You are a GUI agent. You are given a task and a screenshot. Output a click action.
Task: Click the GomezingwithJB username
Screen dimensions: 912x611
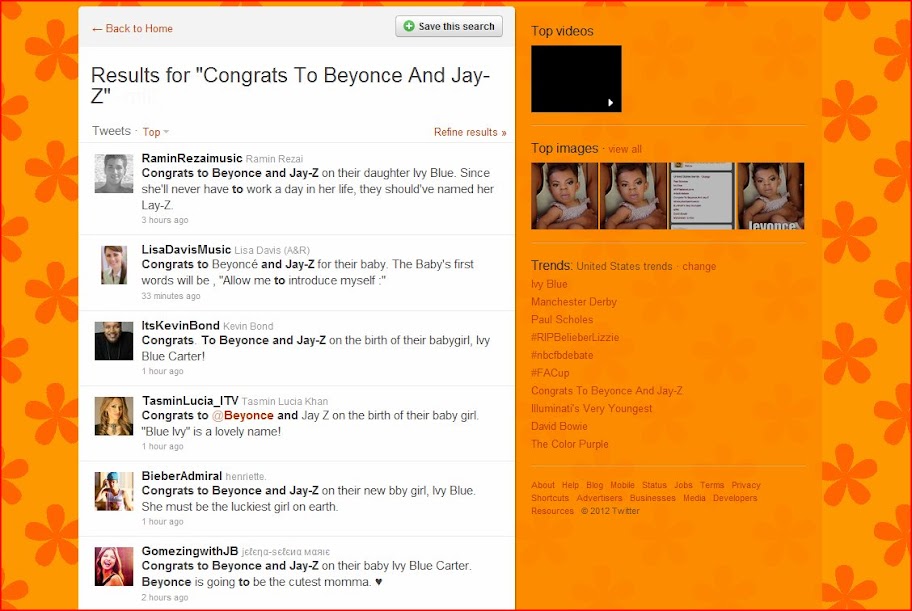[190, 551]
